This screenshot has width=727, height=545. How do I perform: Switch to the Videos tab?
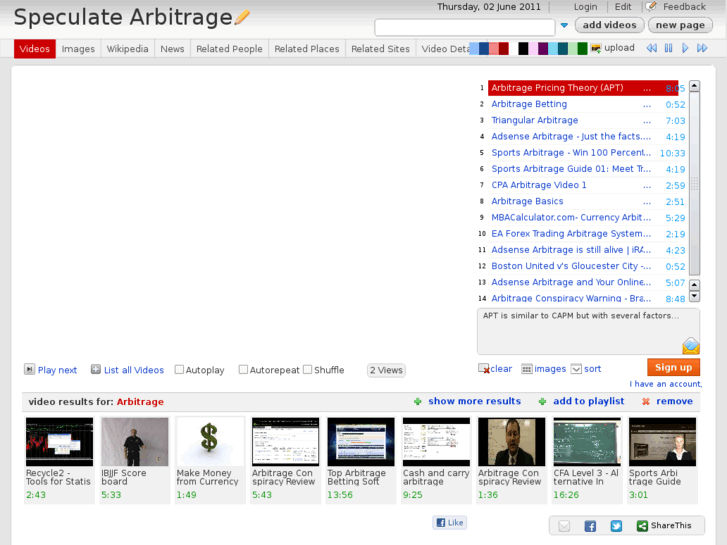(35, 49)
